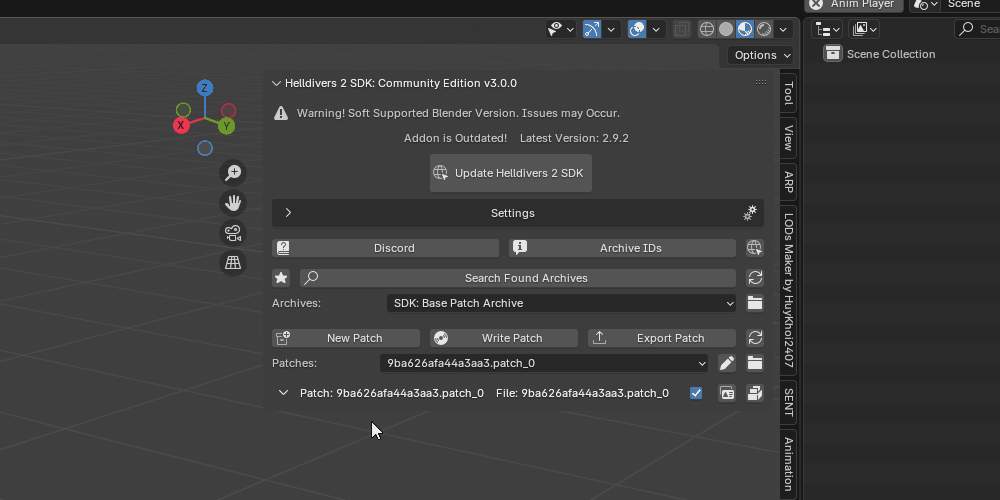Select the pan view hand icon
The image size is (1000, 500).
233,203
